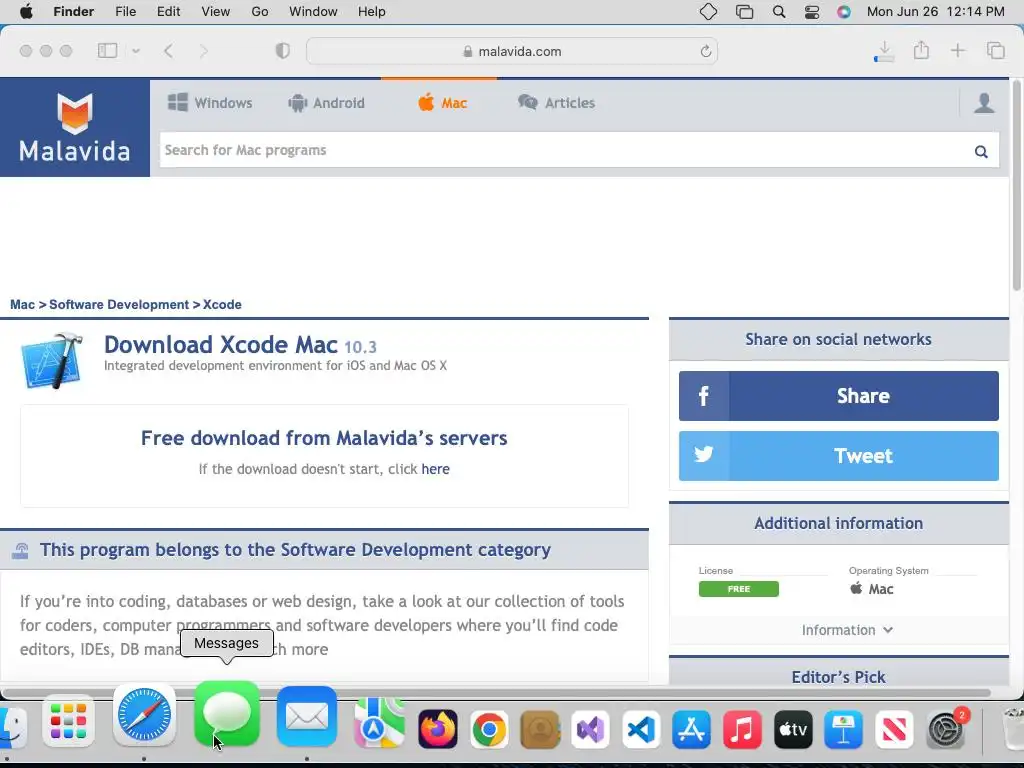The width and height of the screenshot is (1024, 768).
Task: Click the magnifier search button
Action: [x=981, y=152]
